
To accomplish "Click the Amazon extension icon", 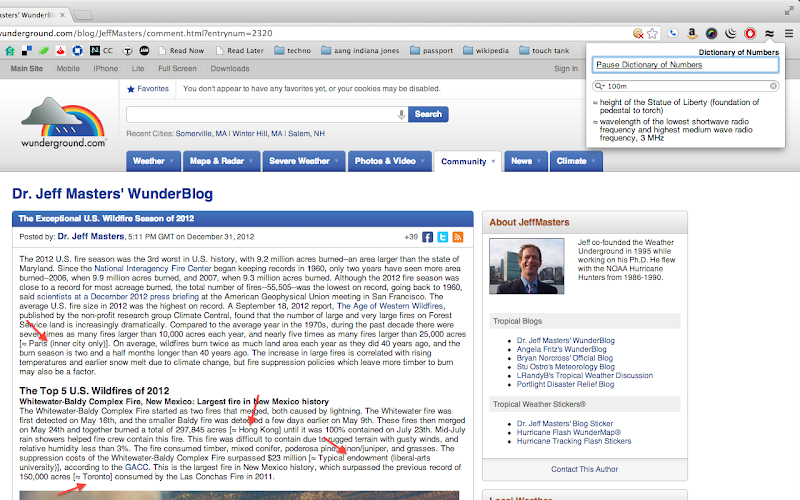I will tap(692, 34).
